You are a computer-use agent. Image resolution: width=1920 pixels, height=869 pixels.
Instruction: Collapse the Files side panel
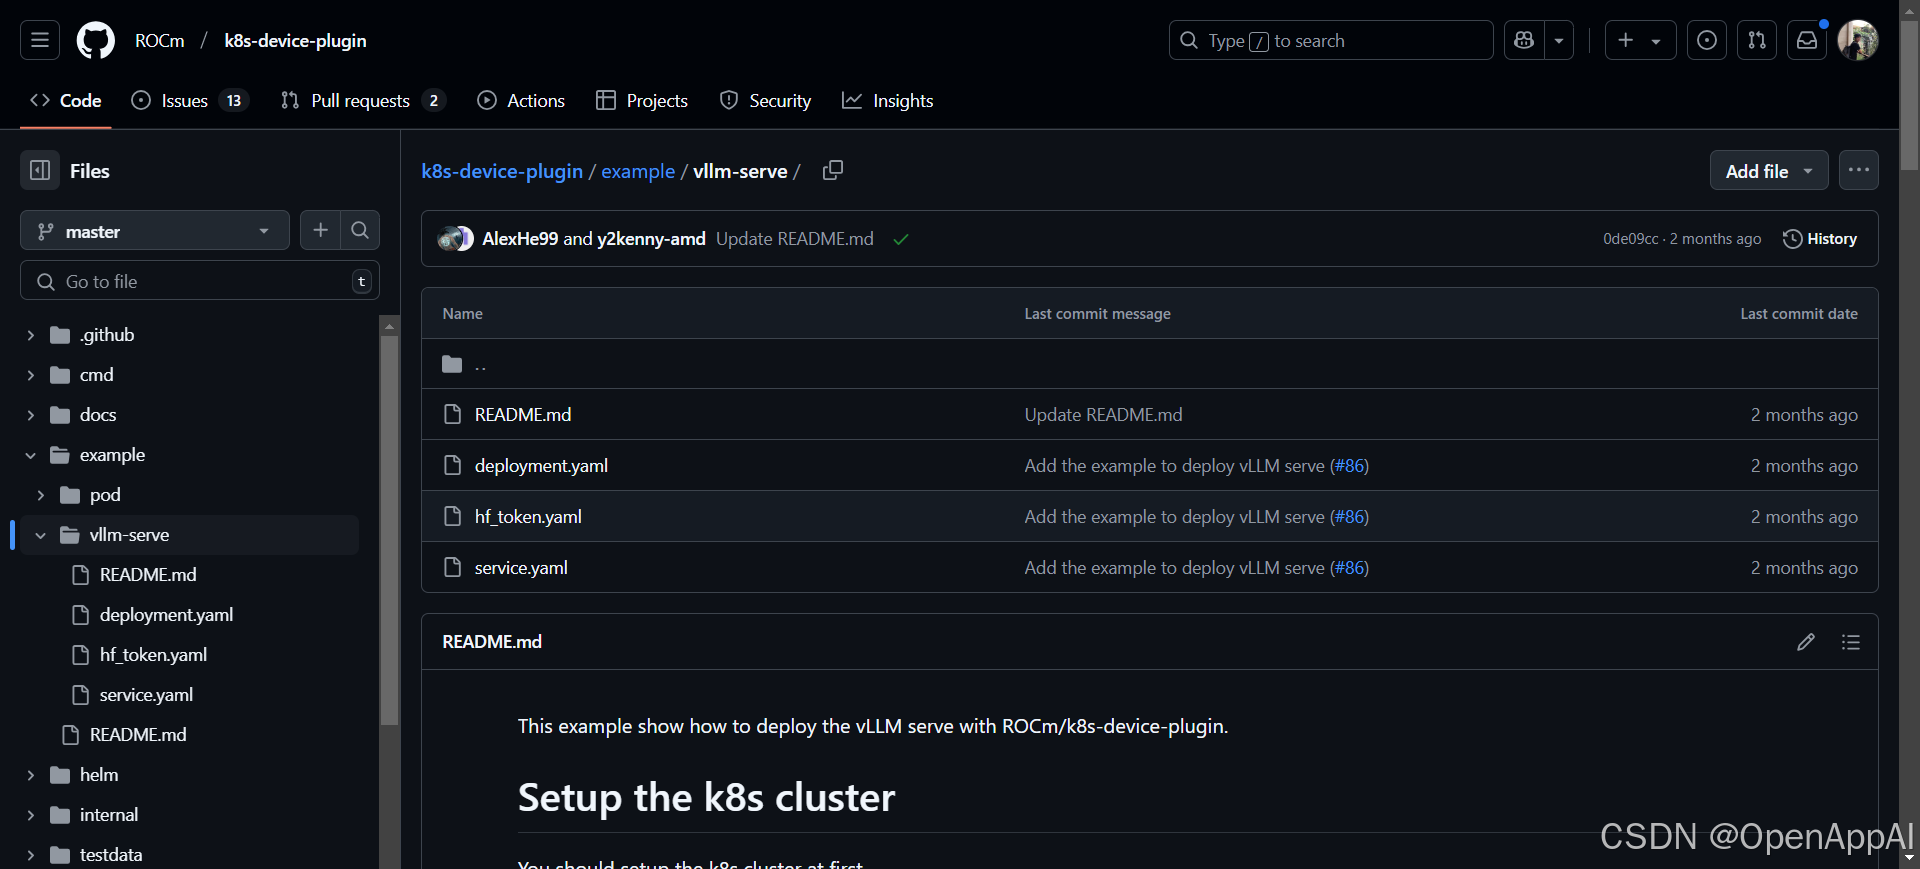click(40, 170)
